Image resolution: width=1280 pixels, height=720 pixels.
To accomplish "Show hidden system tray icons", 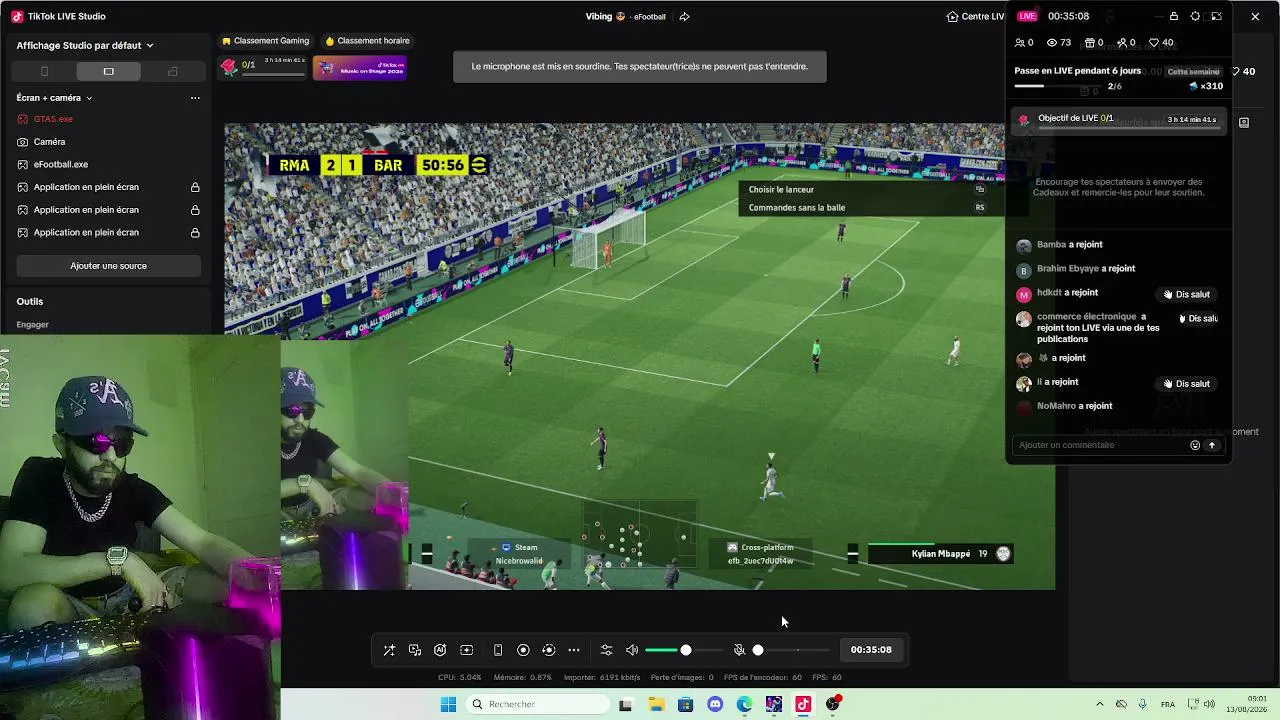I will [x=1100, y=704].
